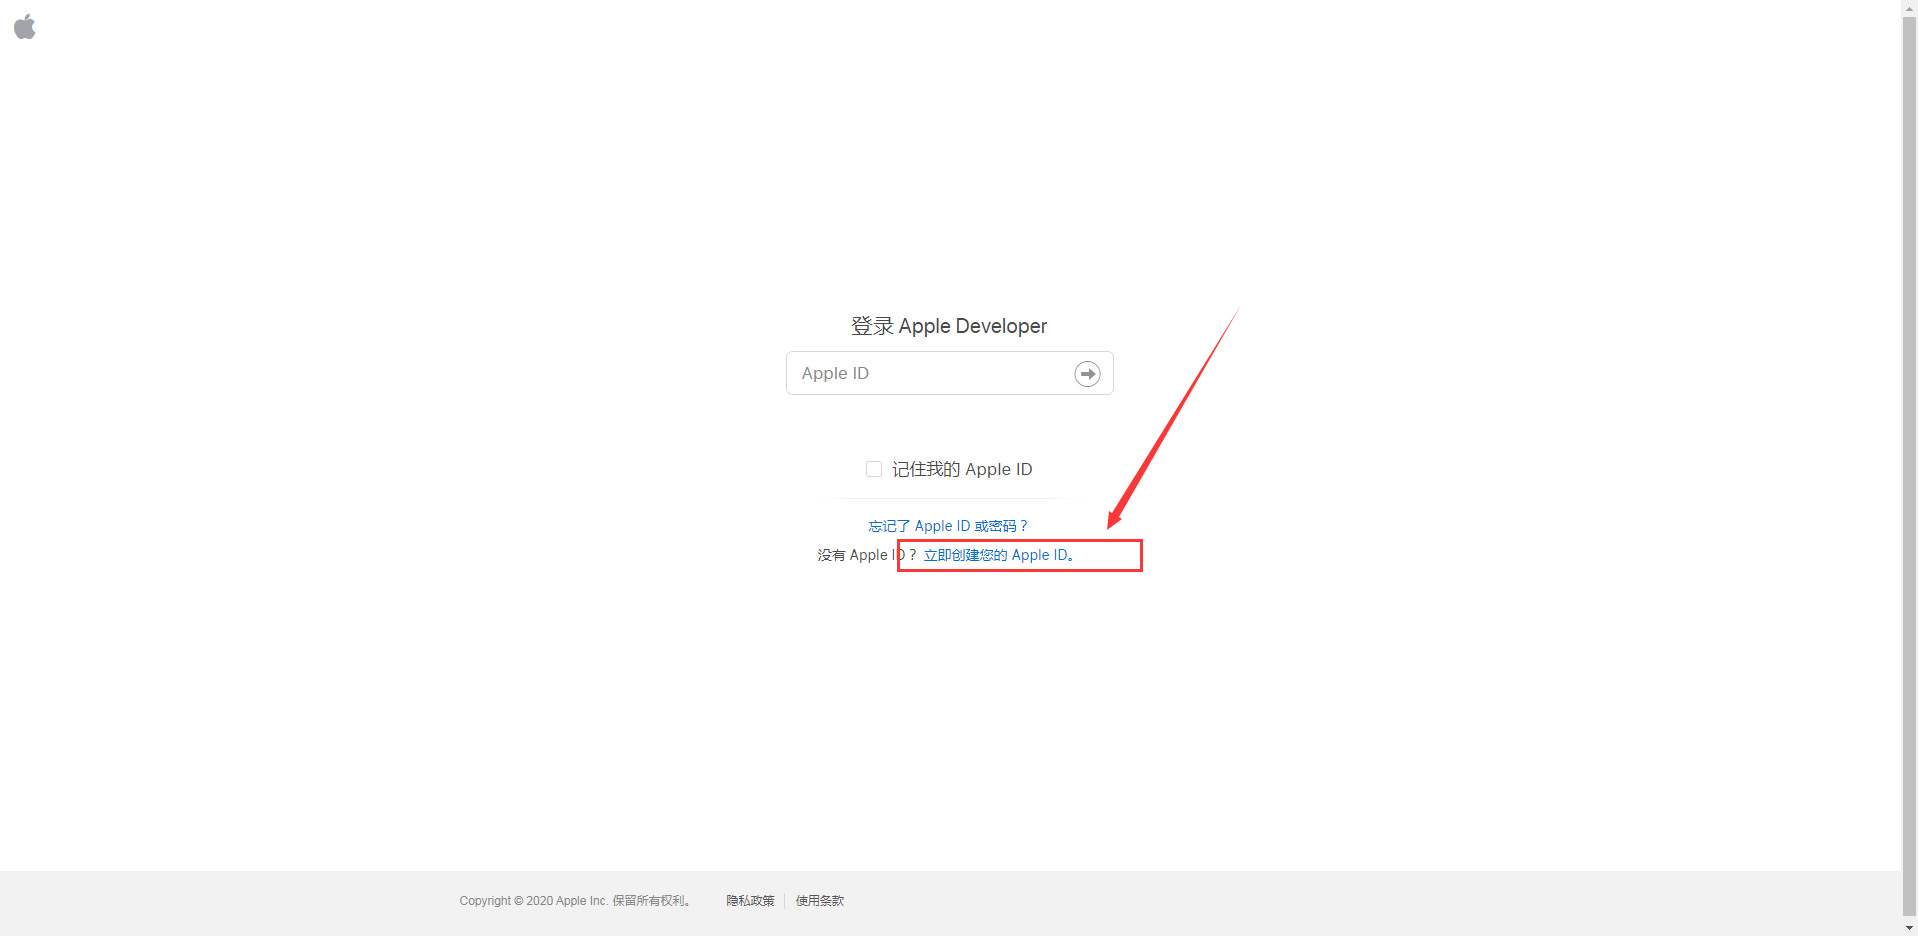Open the 忘记了 Apple ID 或密码 link
The height and width of the screenshot is (936, 1918).
[x=948, y=526]
